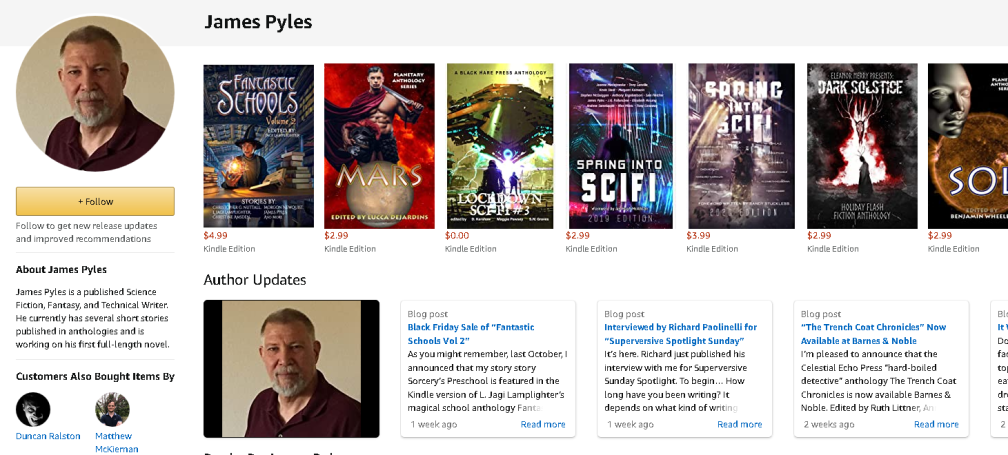Open the Fantastic Schools Volume 2 book cover
The height and width of the screenshot is (455, 1008).
coord(258,146)
